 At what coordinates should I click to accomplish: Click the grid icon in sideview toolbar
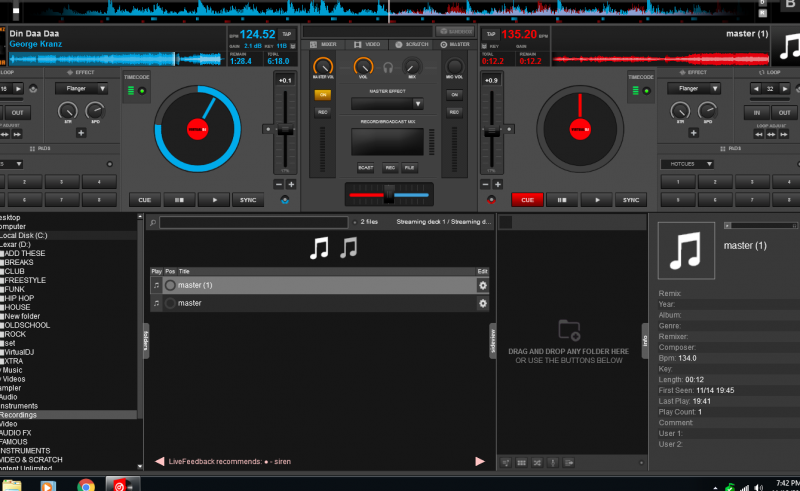(521, 462)
